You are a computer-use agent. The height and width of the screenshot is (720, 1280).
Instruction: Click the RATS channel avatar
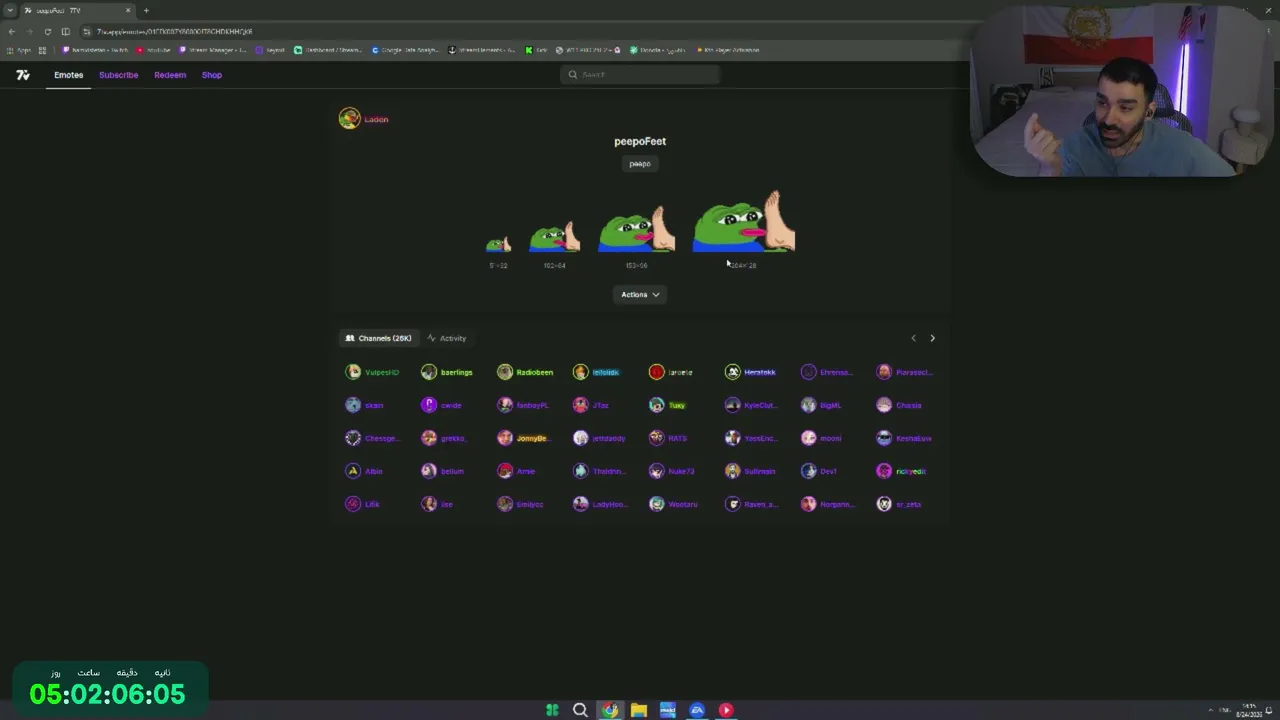(656, 438)
